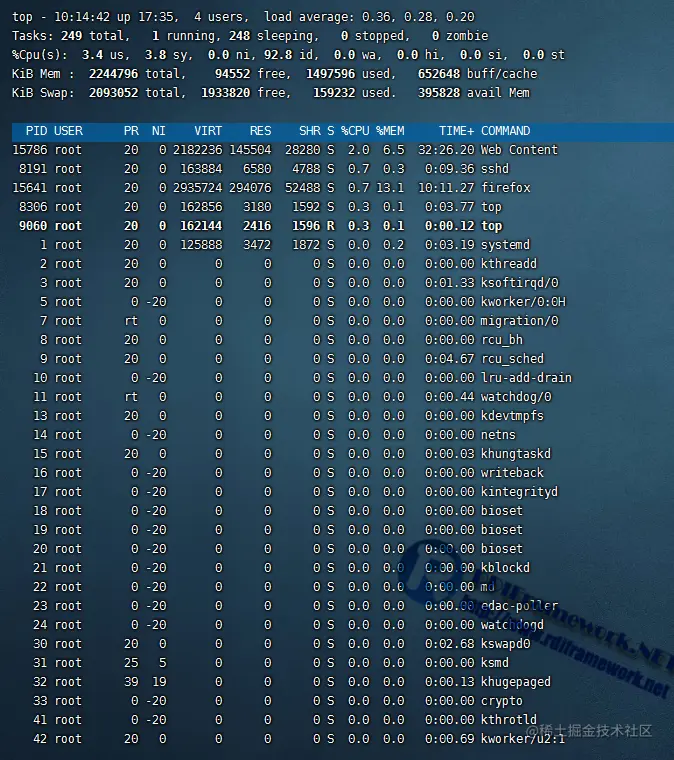Select the 'lru-add-drain' process
674x760 pixels.
pyautogui.click(x=526, y=378)
